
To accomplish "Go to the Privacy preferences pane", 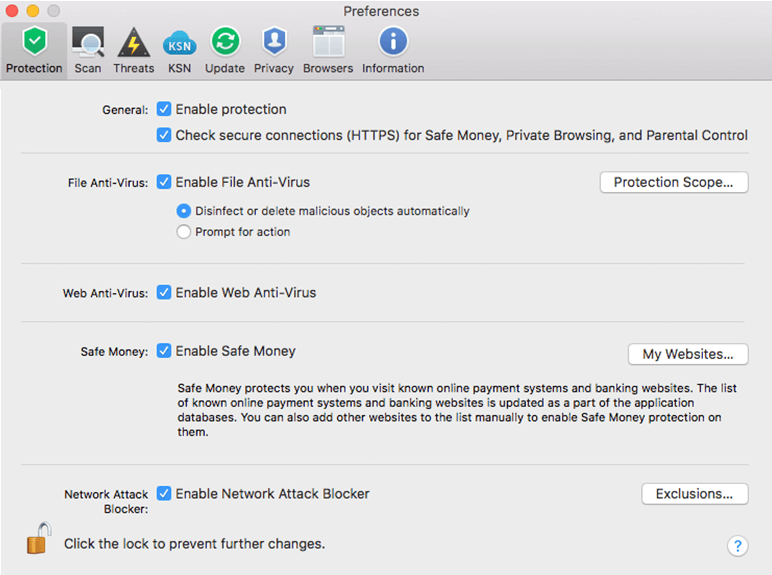I will 274,51.
